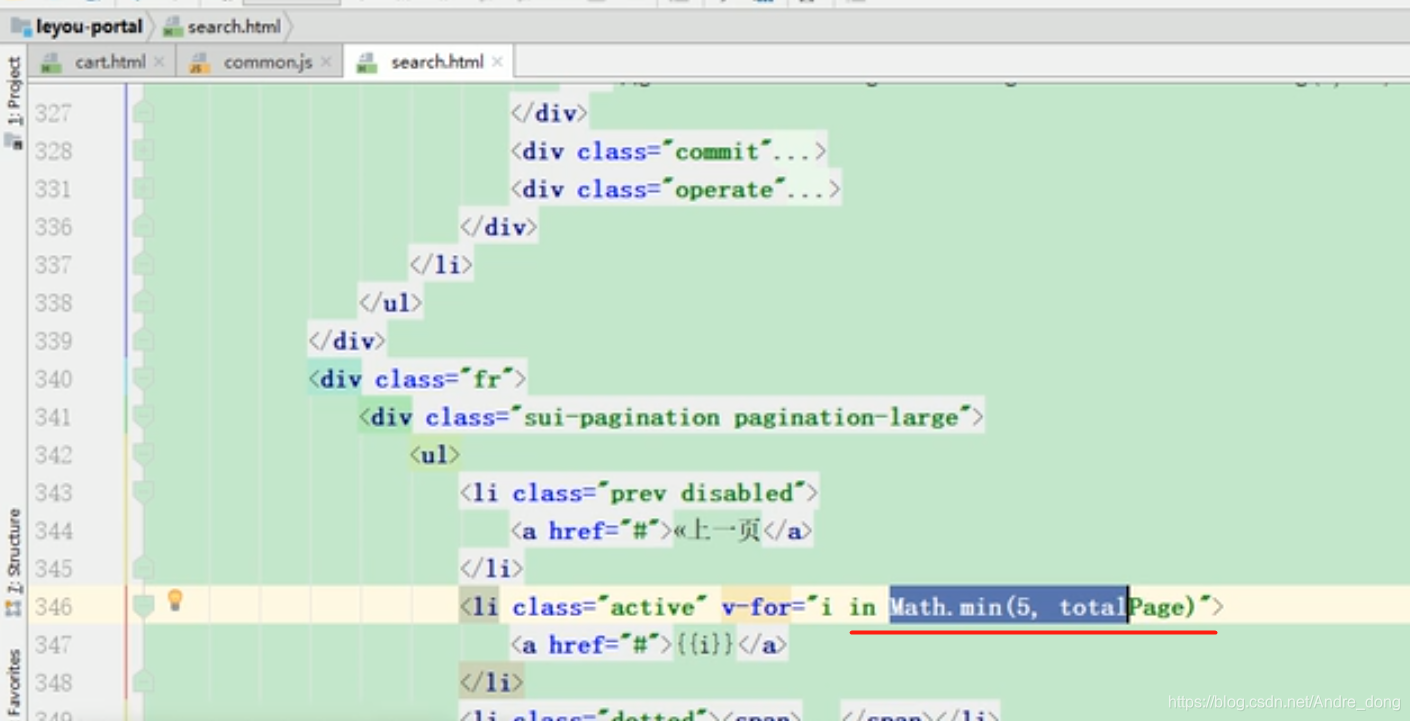Click "sui-pagination pagination-large" class value
The height and width of the screenshot is (721, 1410).
point(741,417)
